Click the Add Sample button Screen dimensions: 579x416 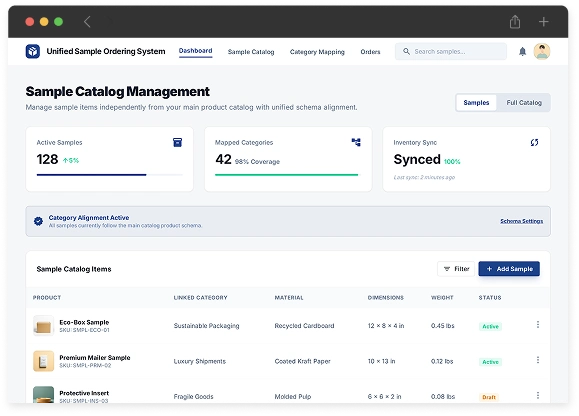coord(509,269)
